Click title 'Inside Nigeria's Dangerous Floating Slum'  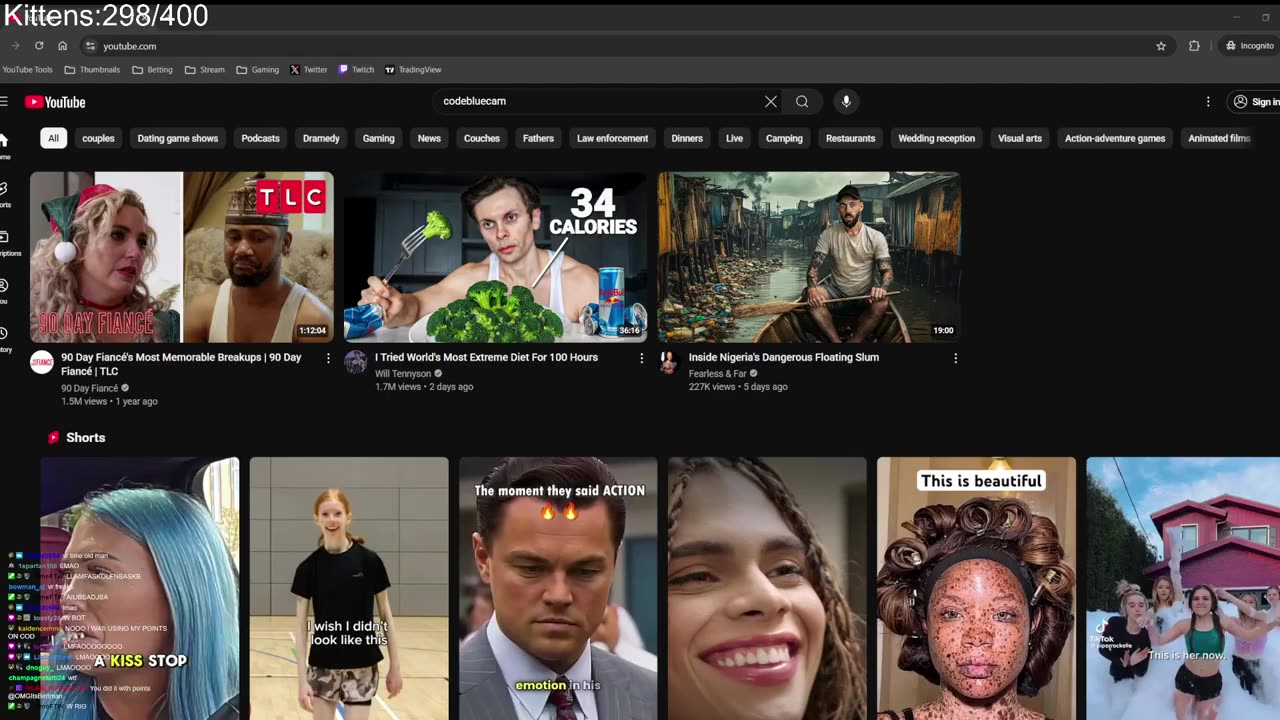point(784,357)
